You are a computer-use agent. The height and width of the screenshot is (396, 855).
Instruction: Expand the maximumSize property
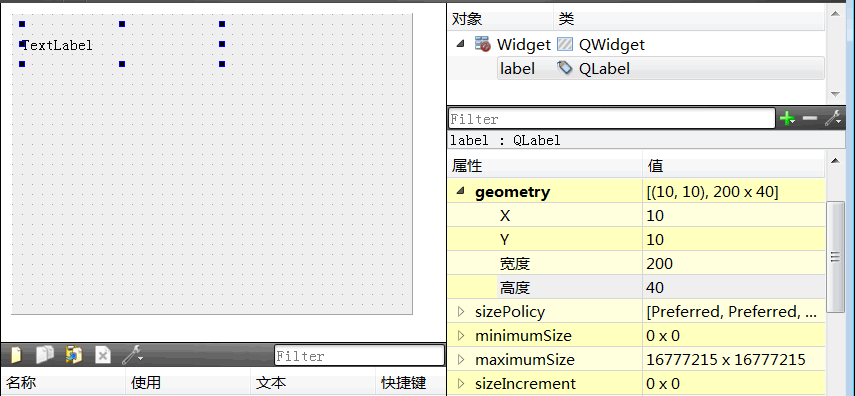461,359
